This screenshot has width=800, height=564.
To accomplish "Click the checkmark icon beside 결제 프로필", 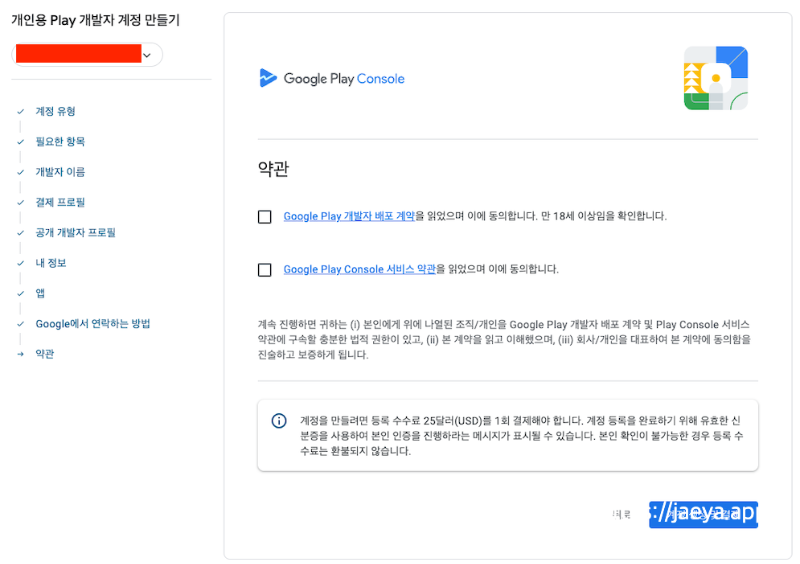I will click(20, 202).
